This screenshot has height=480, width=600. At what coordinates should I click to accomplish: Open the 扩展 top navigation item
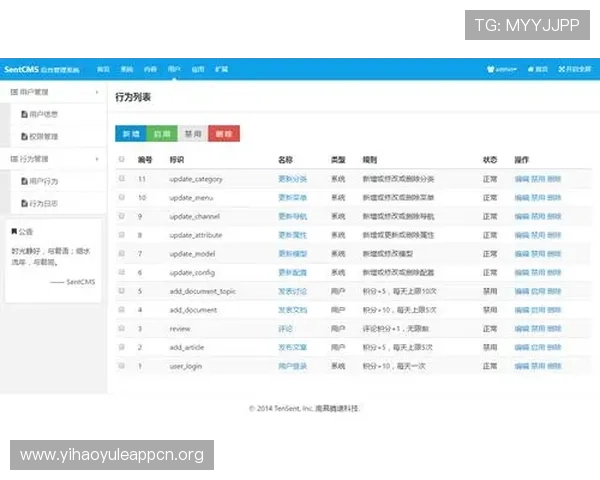tap(222, 69)
